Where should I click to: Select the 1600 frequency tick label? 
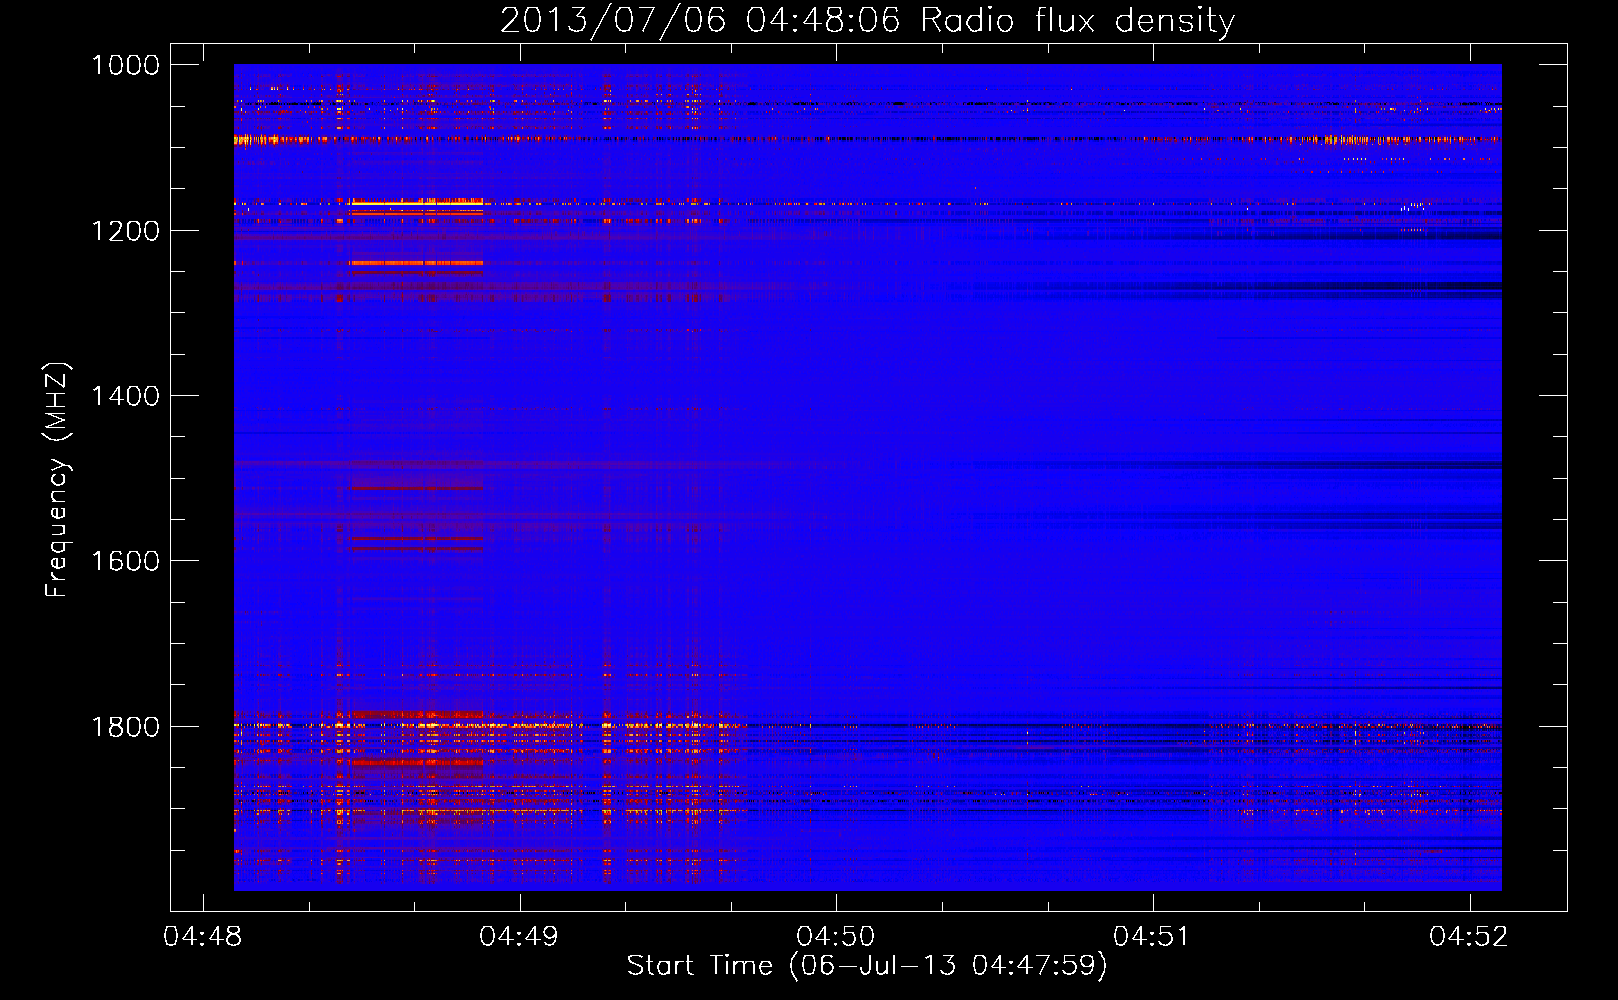(x=125, y=561)
